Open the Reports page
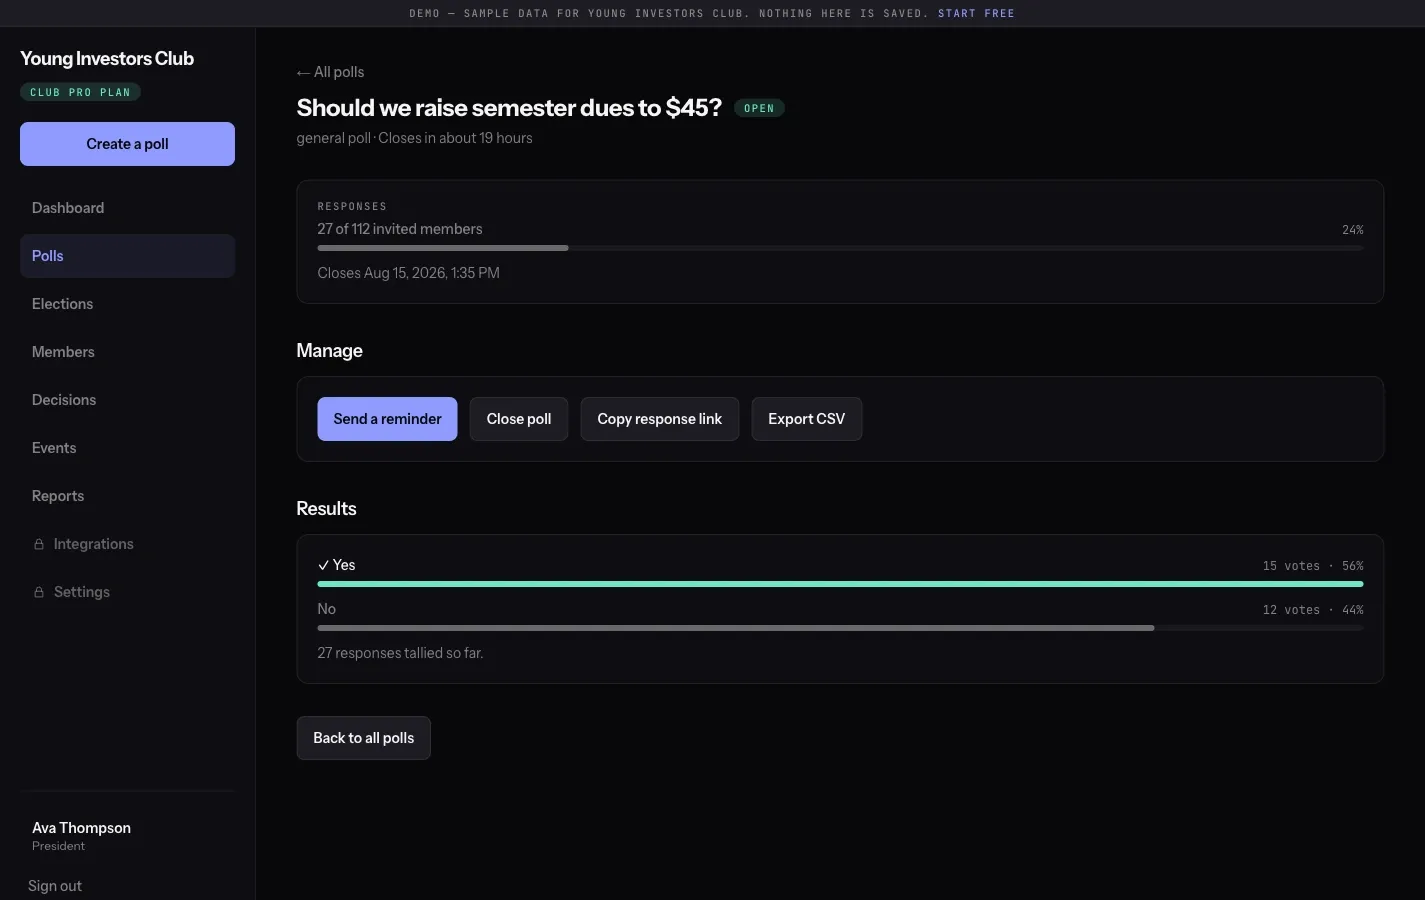This screenshot has height=900, width=1425. 127,496
